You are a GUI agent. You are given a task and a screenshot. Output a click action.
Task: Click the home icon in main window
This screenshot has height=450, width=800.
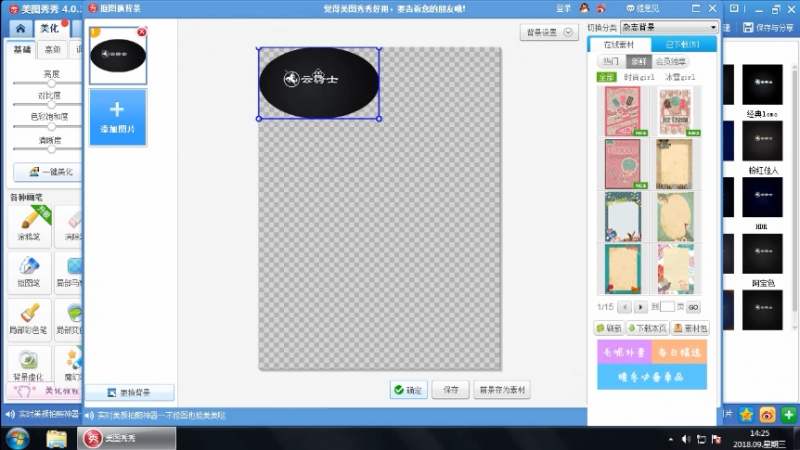(20, 28)
